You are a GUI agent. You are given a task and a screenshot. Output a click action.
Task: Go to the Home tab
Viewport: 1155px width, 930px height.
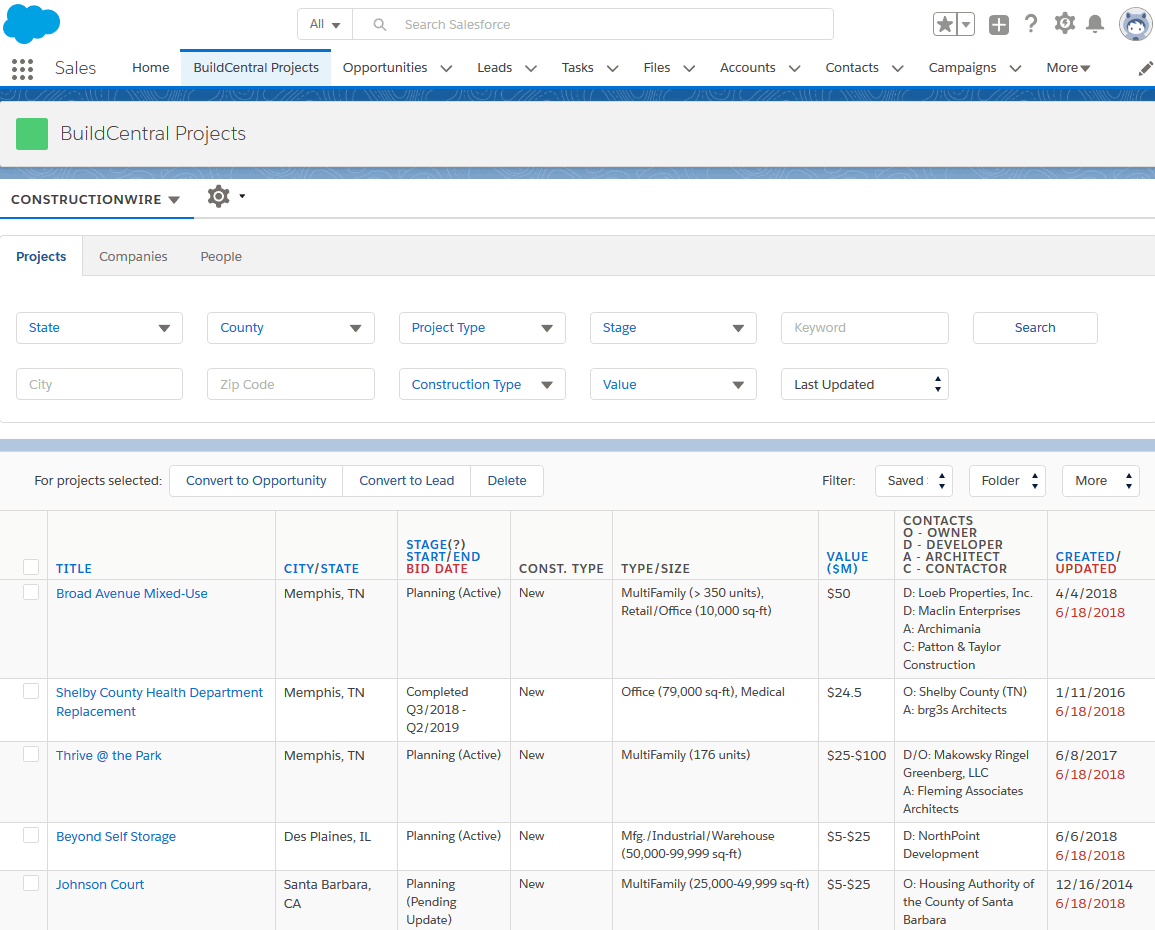[x=150, y=68]
